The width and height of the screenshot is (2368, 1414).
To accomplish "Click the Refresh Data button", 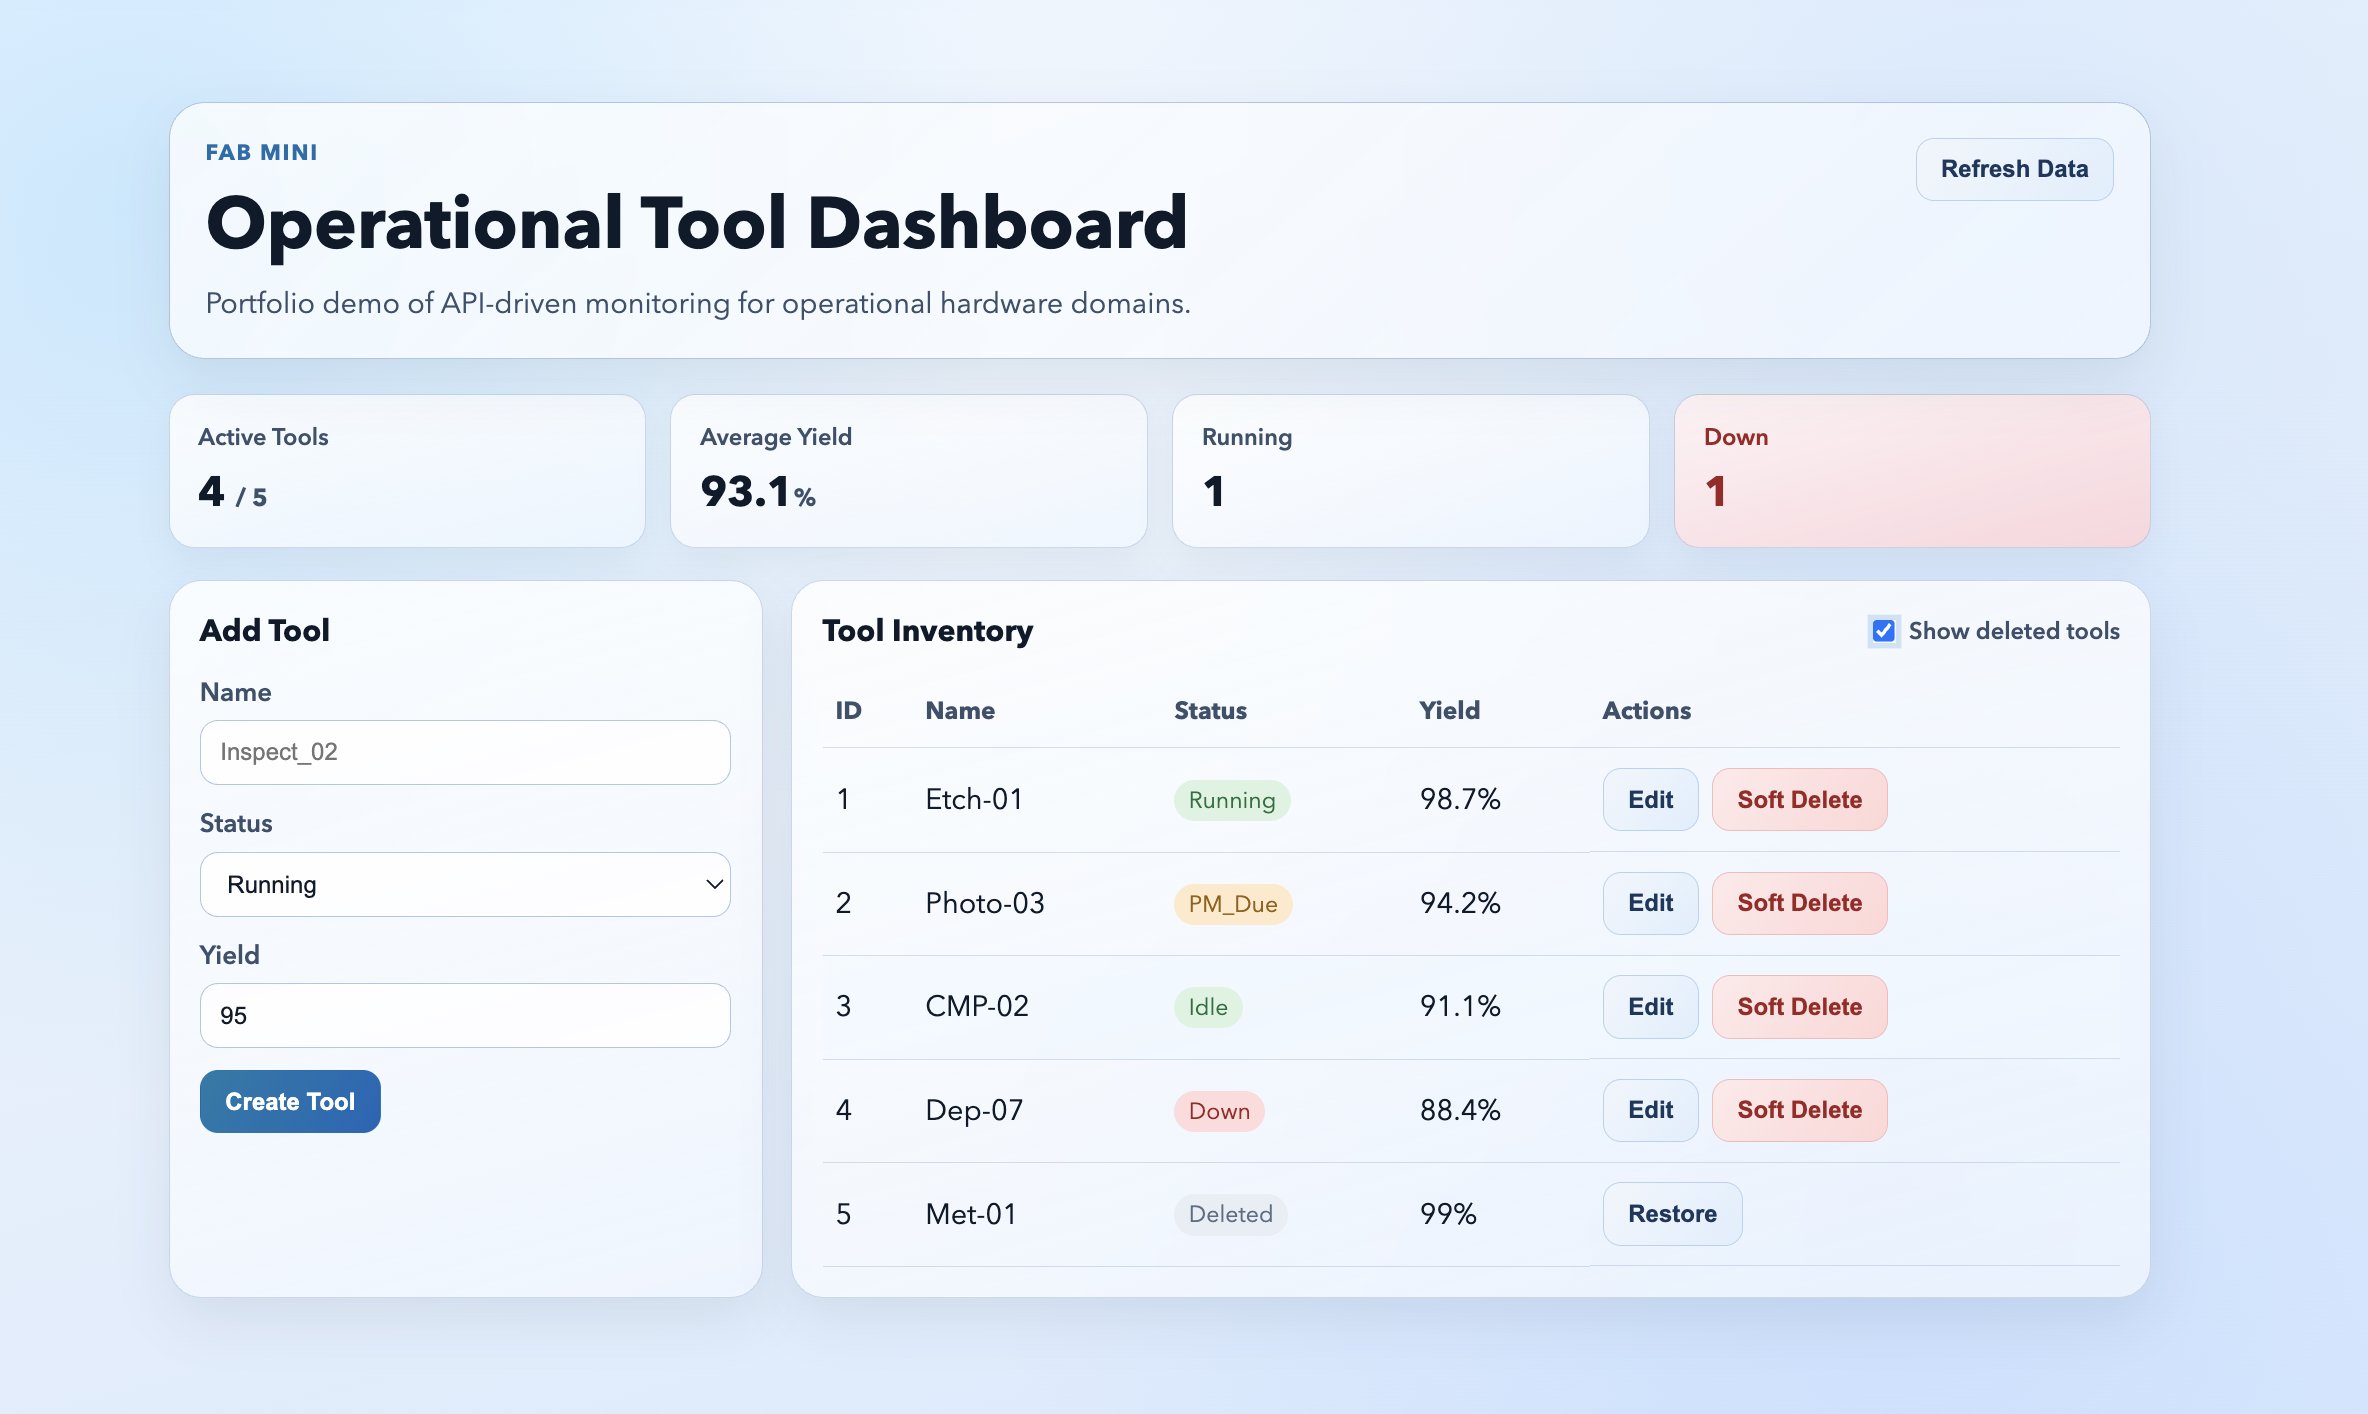I will [x=2013, y=169].
